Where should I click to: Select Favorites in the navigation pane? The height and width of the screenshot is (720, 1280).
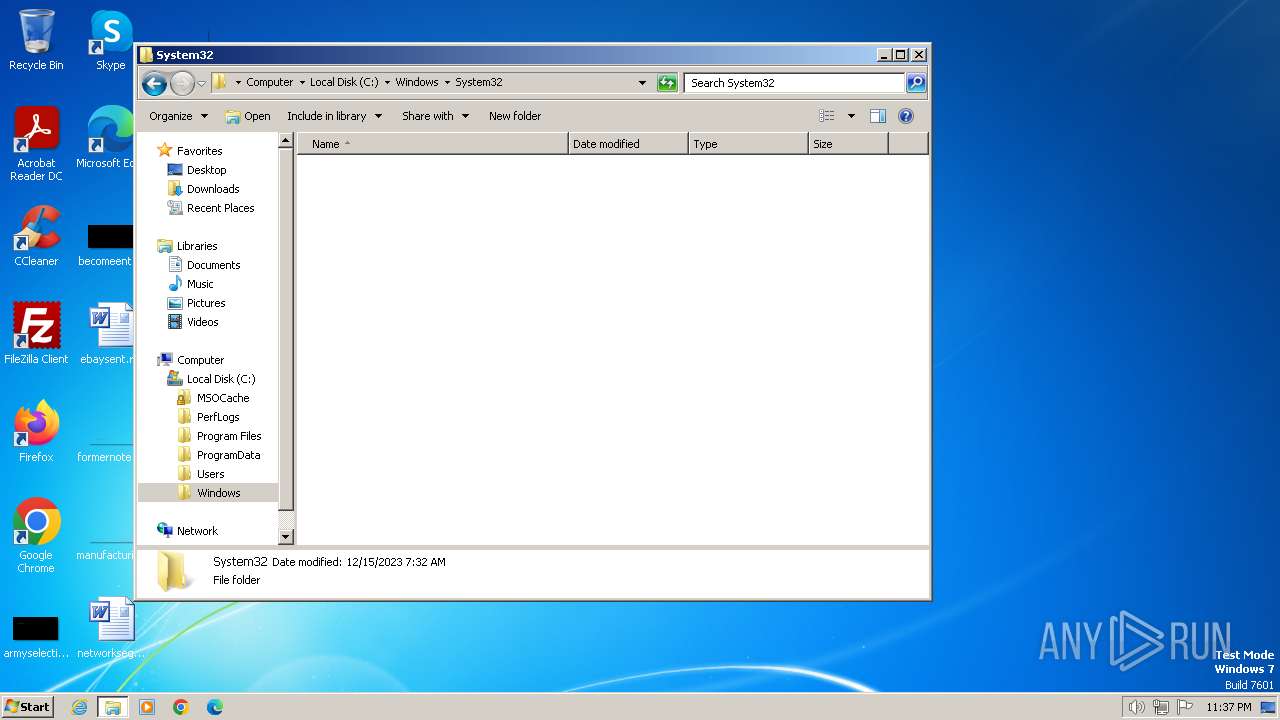point(199,151)
